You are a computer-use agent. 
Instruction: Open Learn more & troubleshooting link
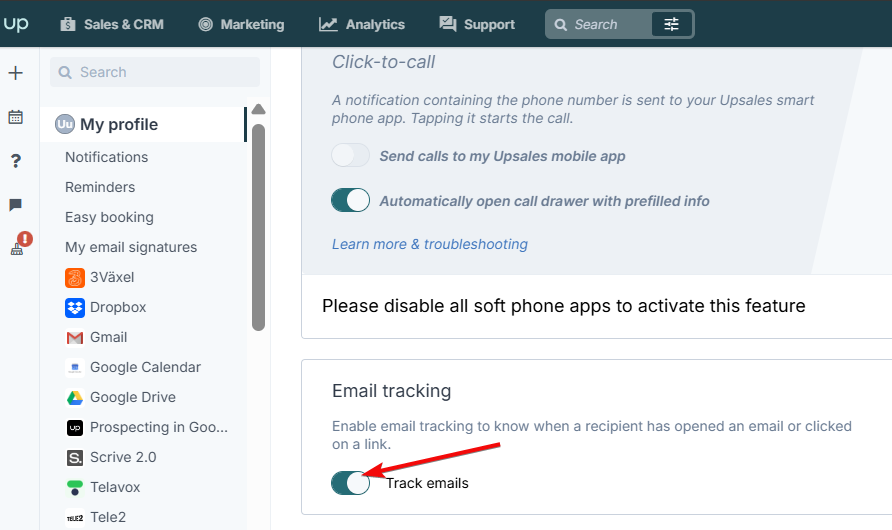click(430, 244)
